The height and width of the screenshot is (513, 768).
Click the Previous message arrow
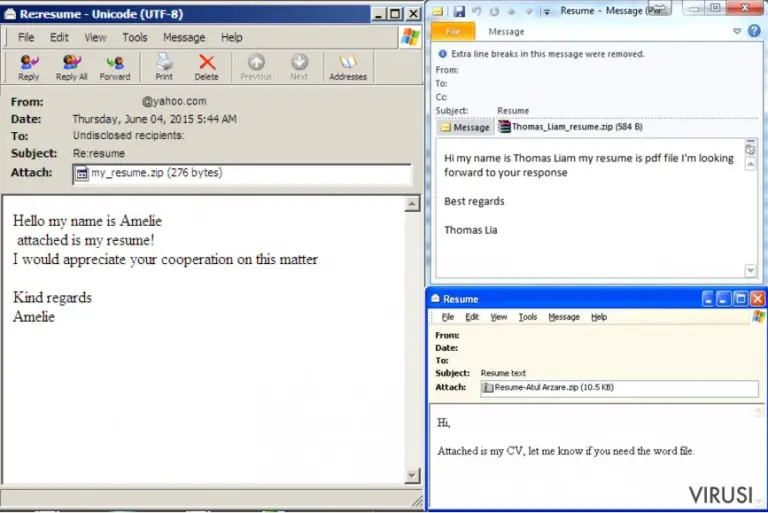pos(256,68)
